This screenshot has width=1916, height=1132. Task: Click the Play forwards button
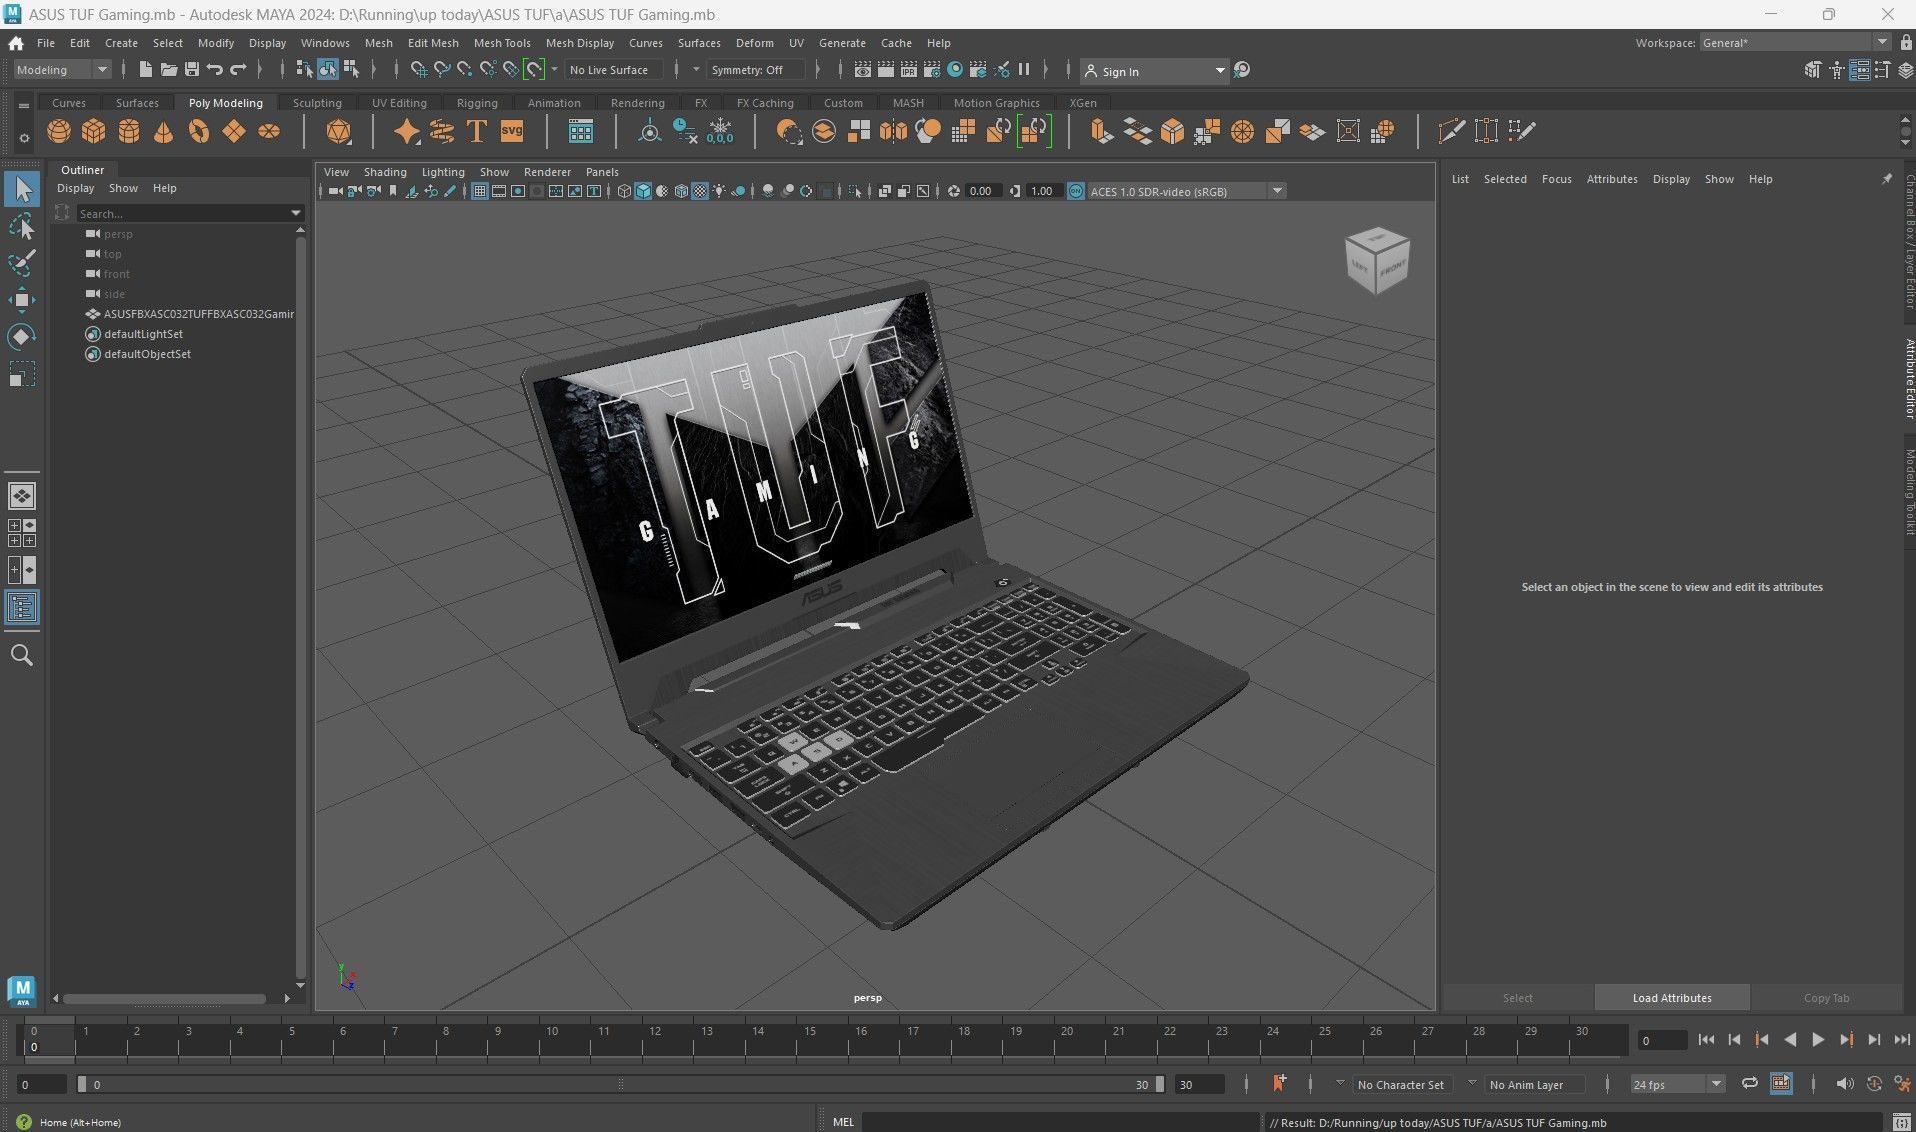[1818, 1040]
